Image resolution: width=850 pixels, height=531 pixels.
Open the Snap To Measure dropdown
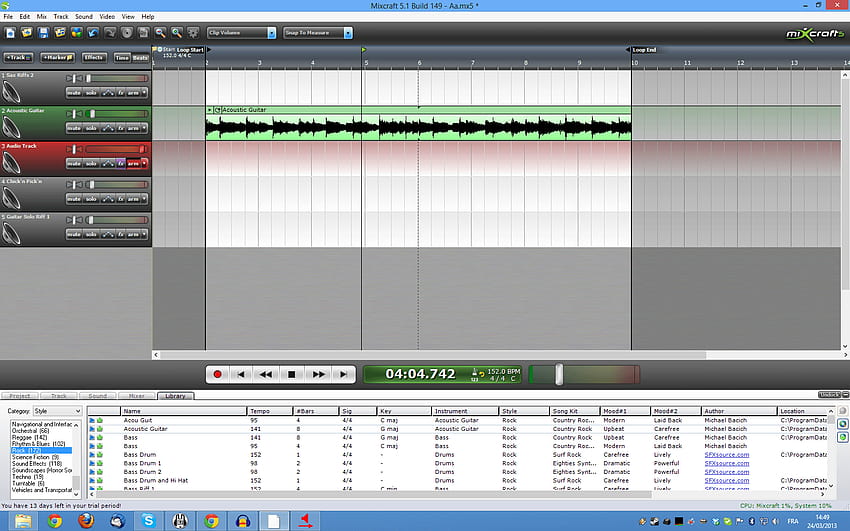[348, 33]
